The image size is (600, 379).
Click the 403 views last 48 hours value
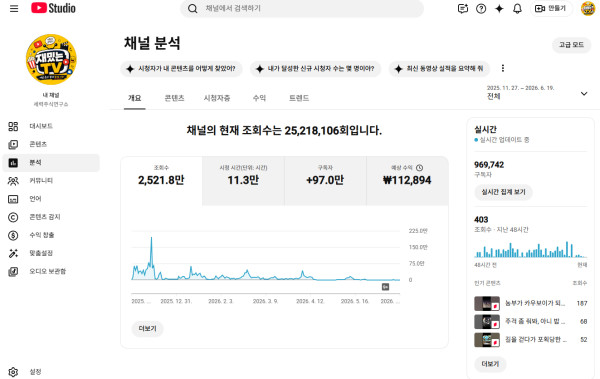tap(481, 220)
